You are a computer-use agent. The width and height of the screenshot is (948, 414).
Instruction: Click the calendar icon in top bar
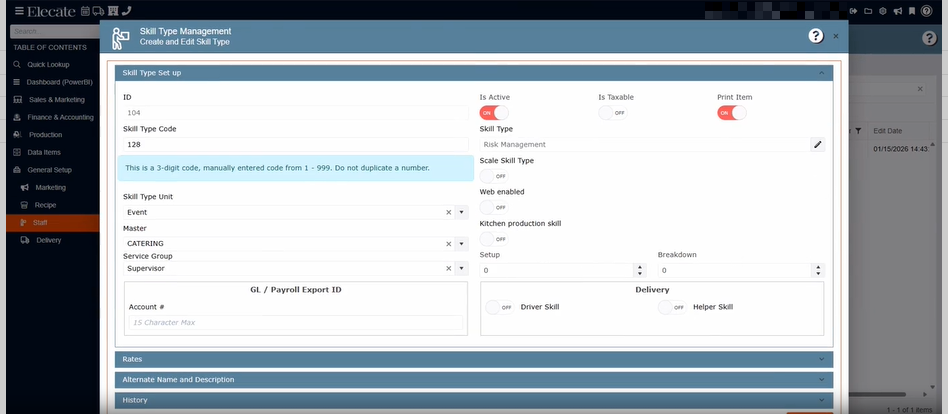pyautogui.click(x=86, y=11)
